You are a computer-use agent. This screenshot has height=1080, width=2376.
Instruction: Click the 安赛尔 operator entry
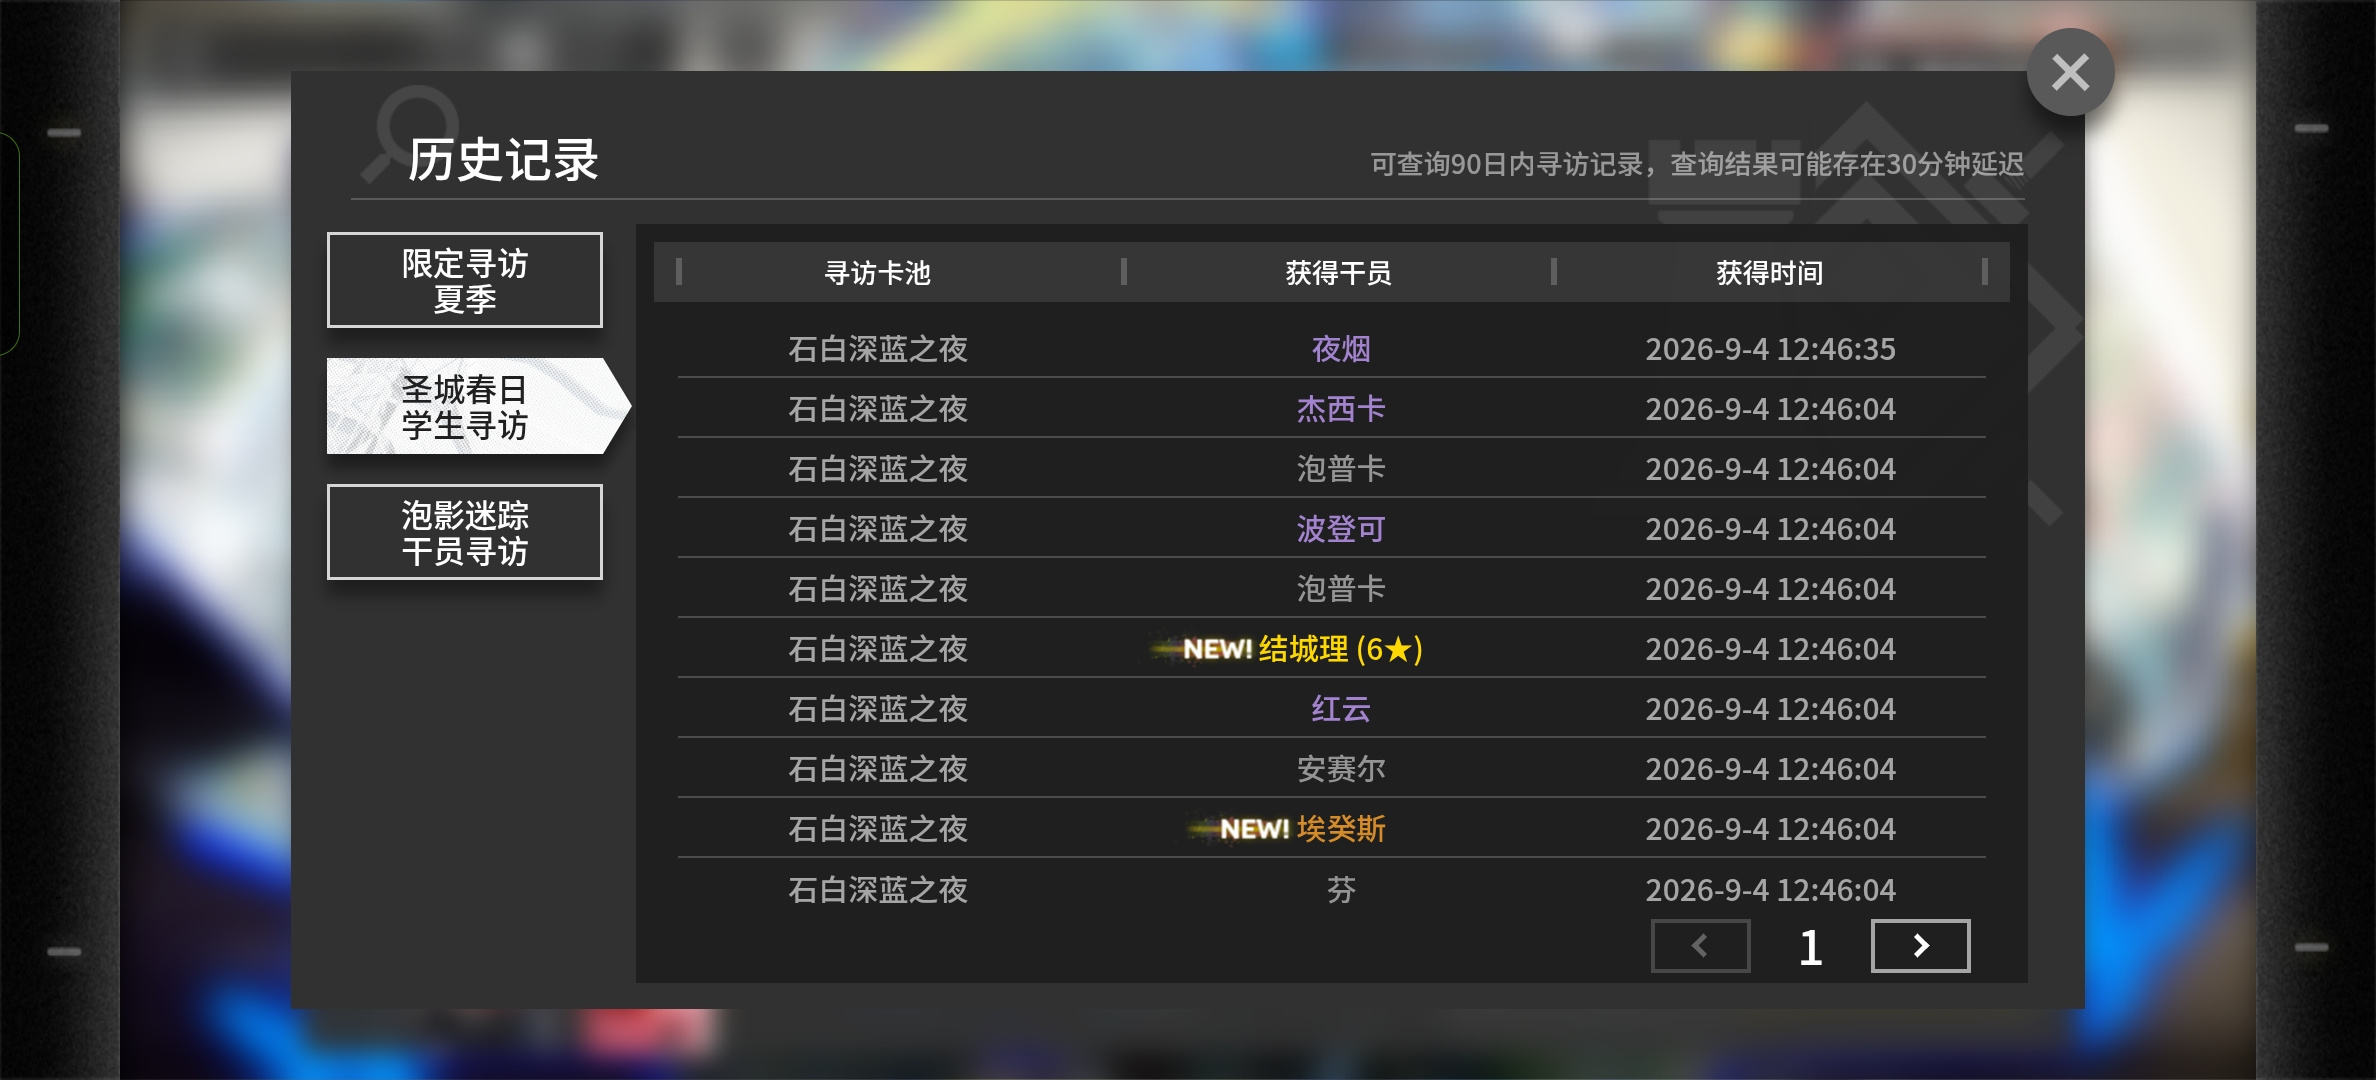point(1340,769)
